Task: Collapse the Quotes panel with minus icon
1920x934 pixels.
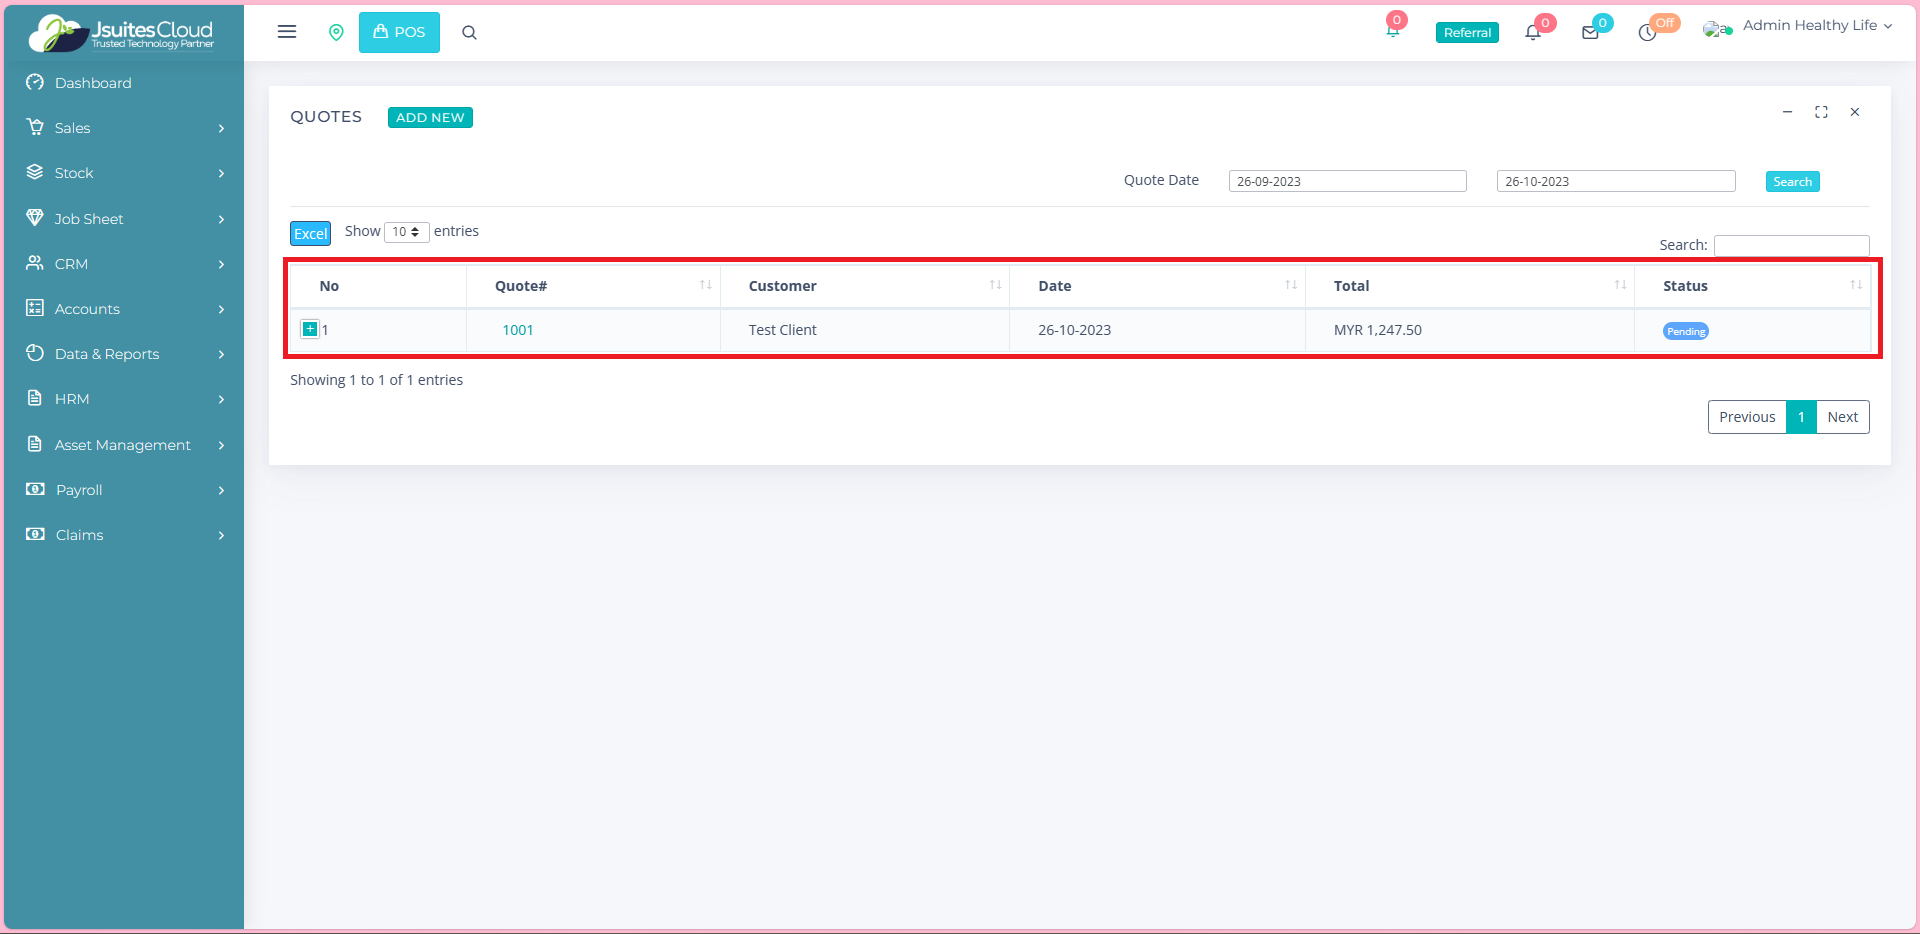Action: pos(1787,112)
